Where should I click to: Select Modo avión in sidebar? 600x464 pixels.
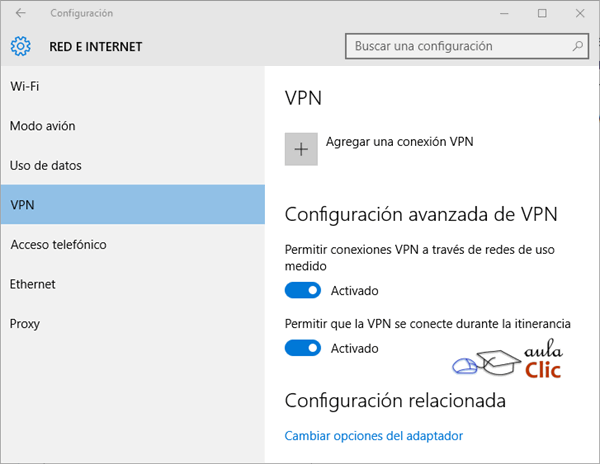43,126
